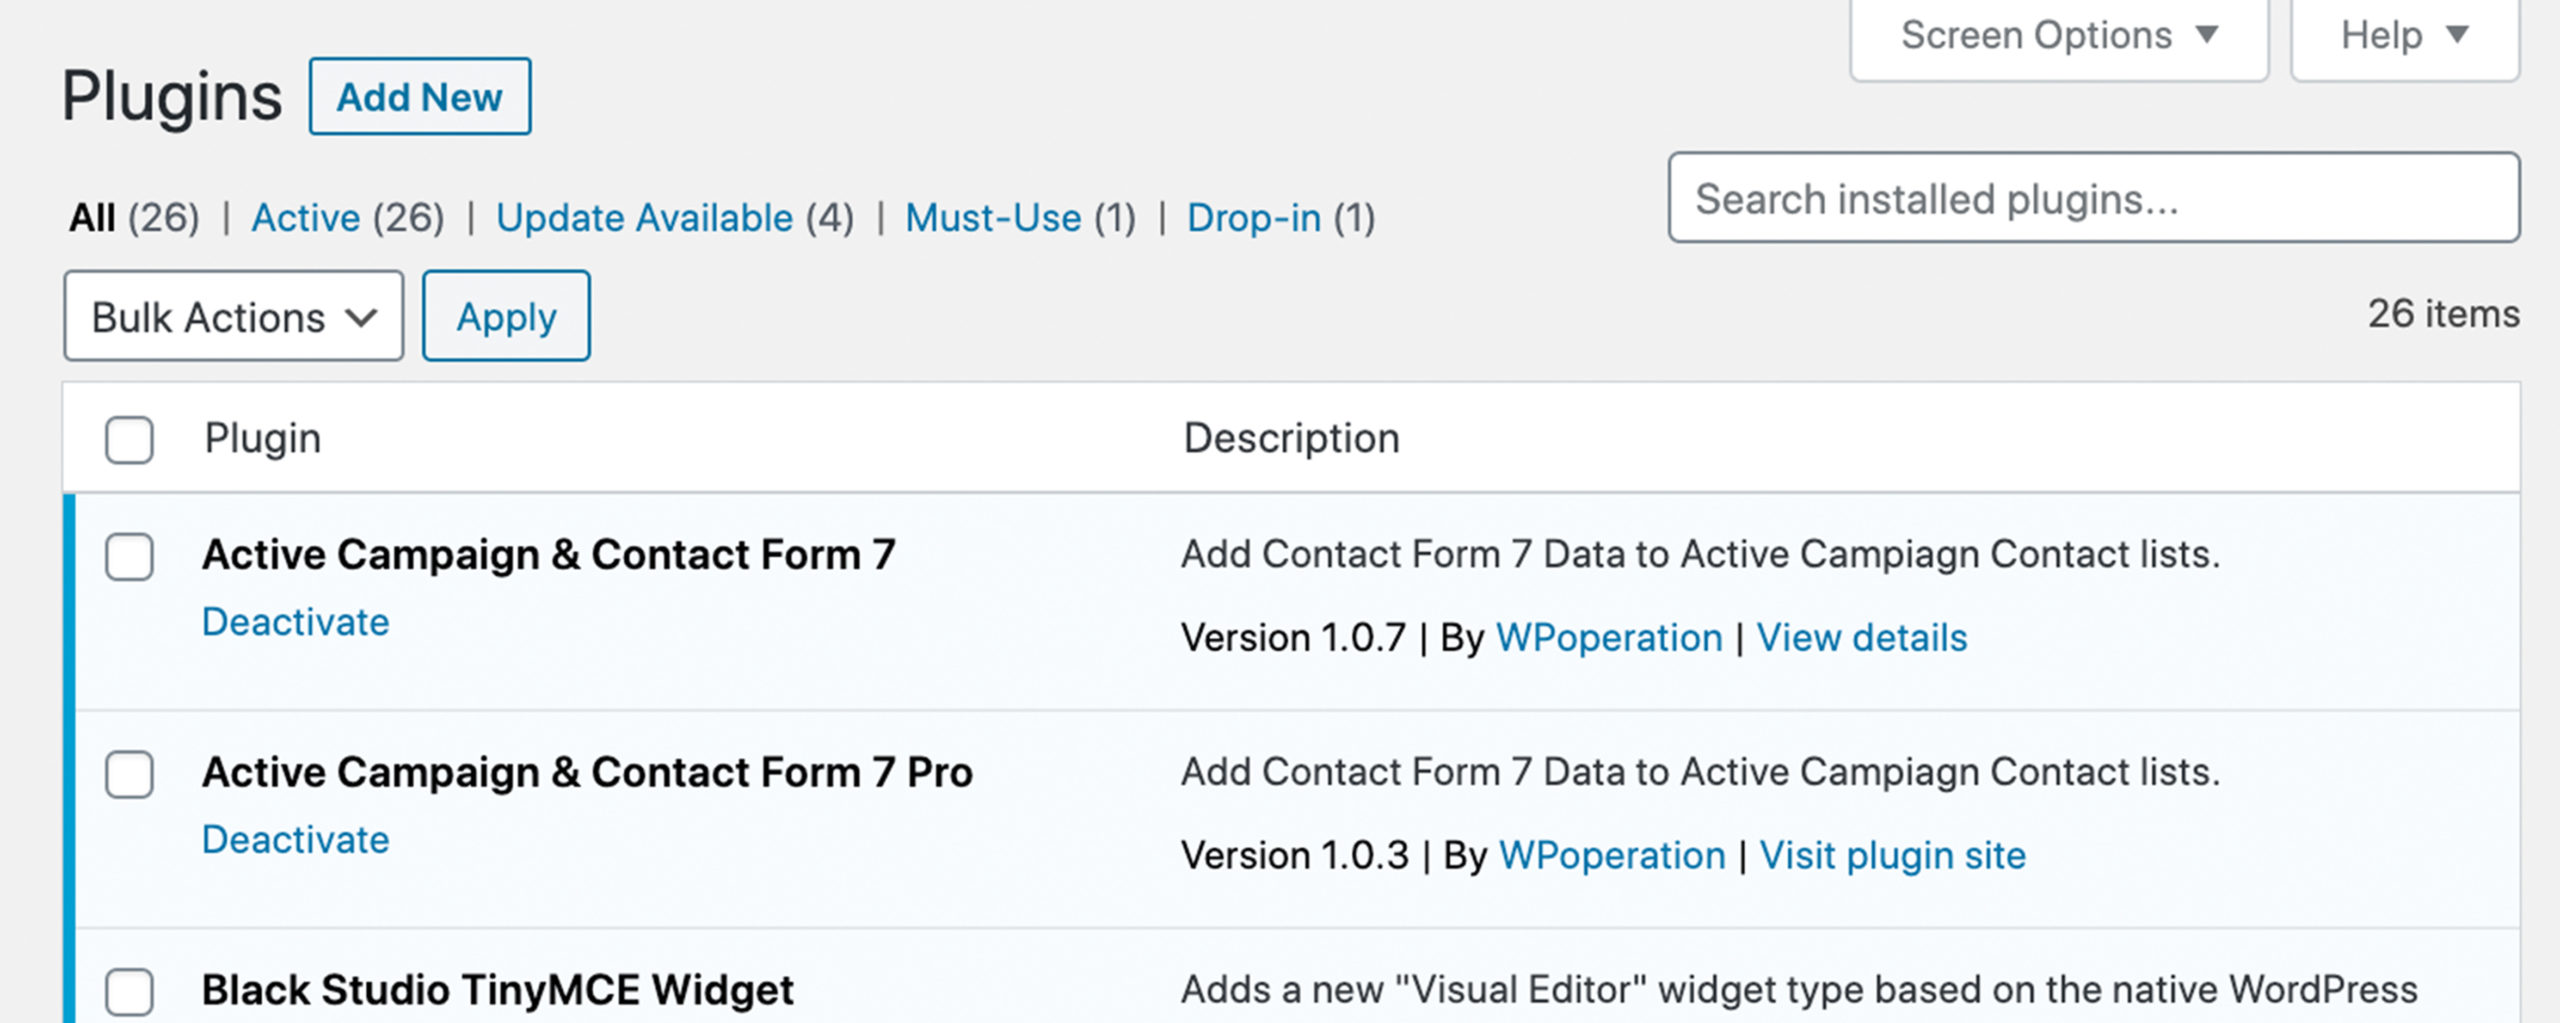Viewport: 2560px width, 1023px height.
Task: Open the Bulk Actions dropdown
Action: (x=234, y=316)
